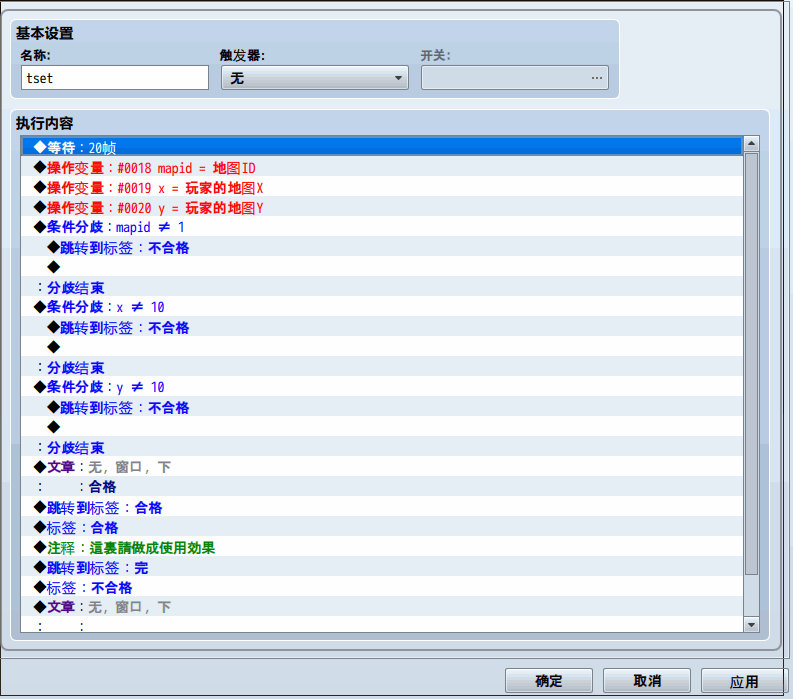Select the empty row under x ≠ 10 branch
793x699 pixels.
click(382, 346)
